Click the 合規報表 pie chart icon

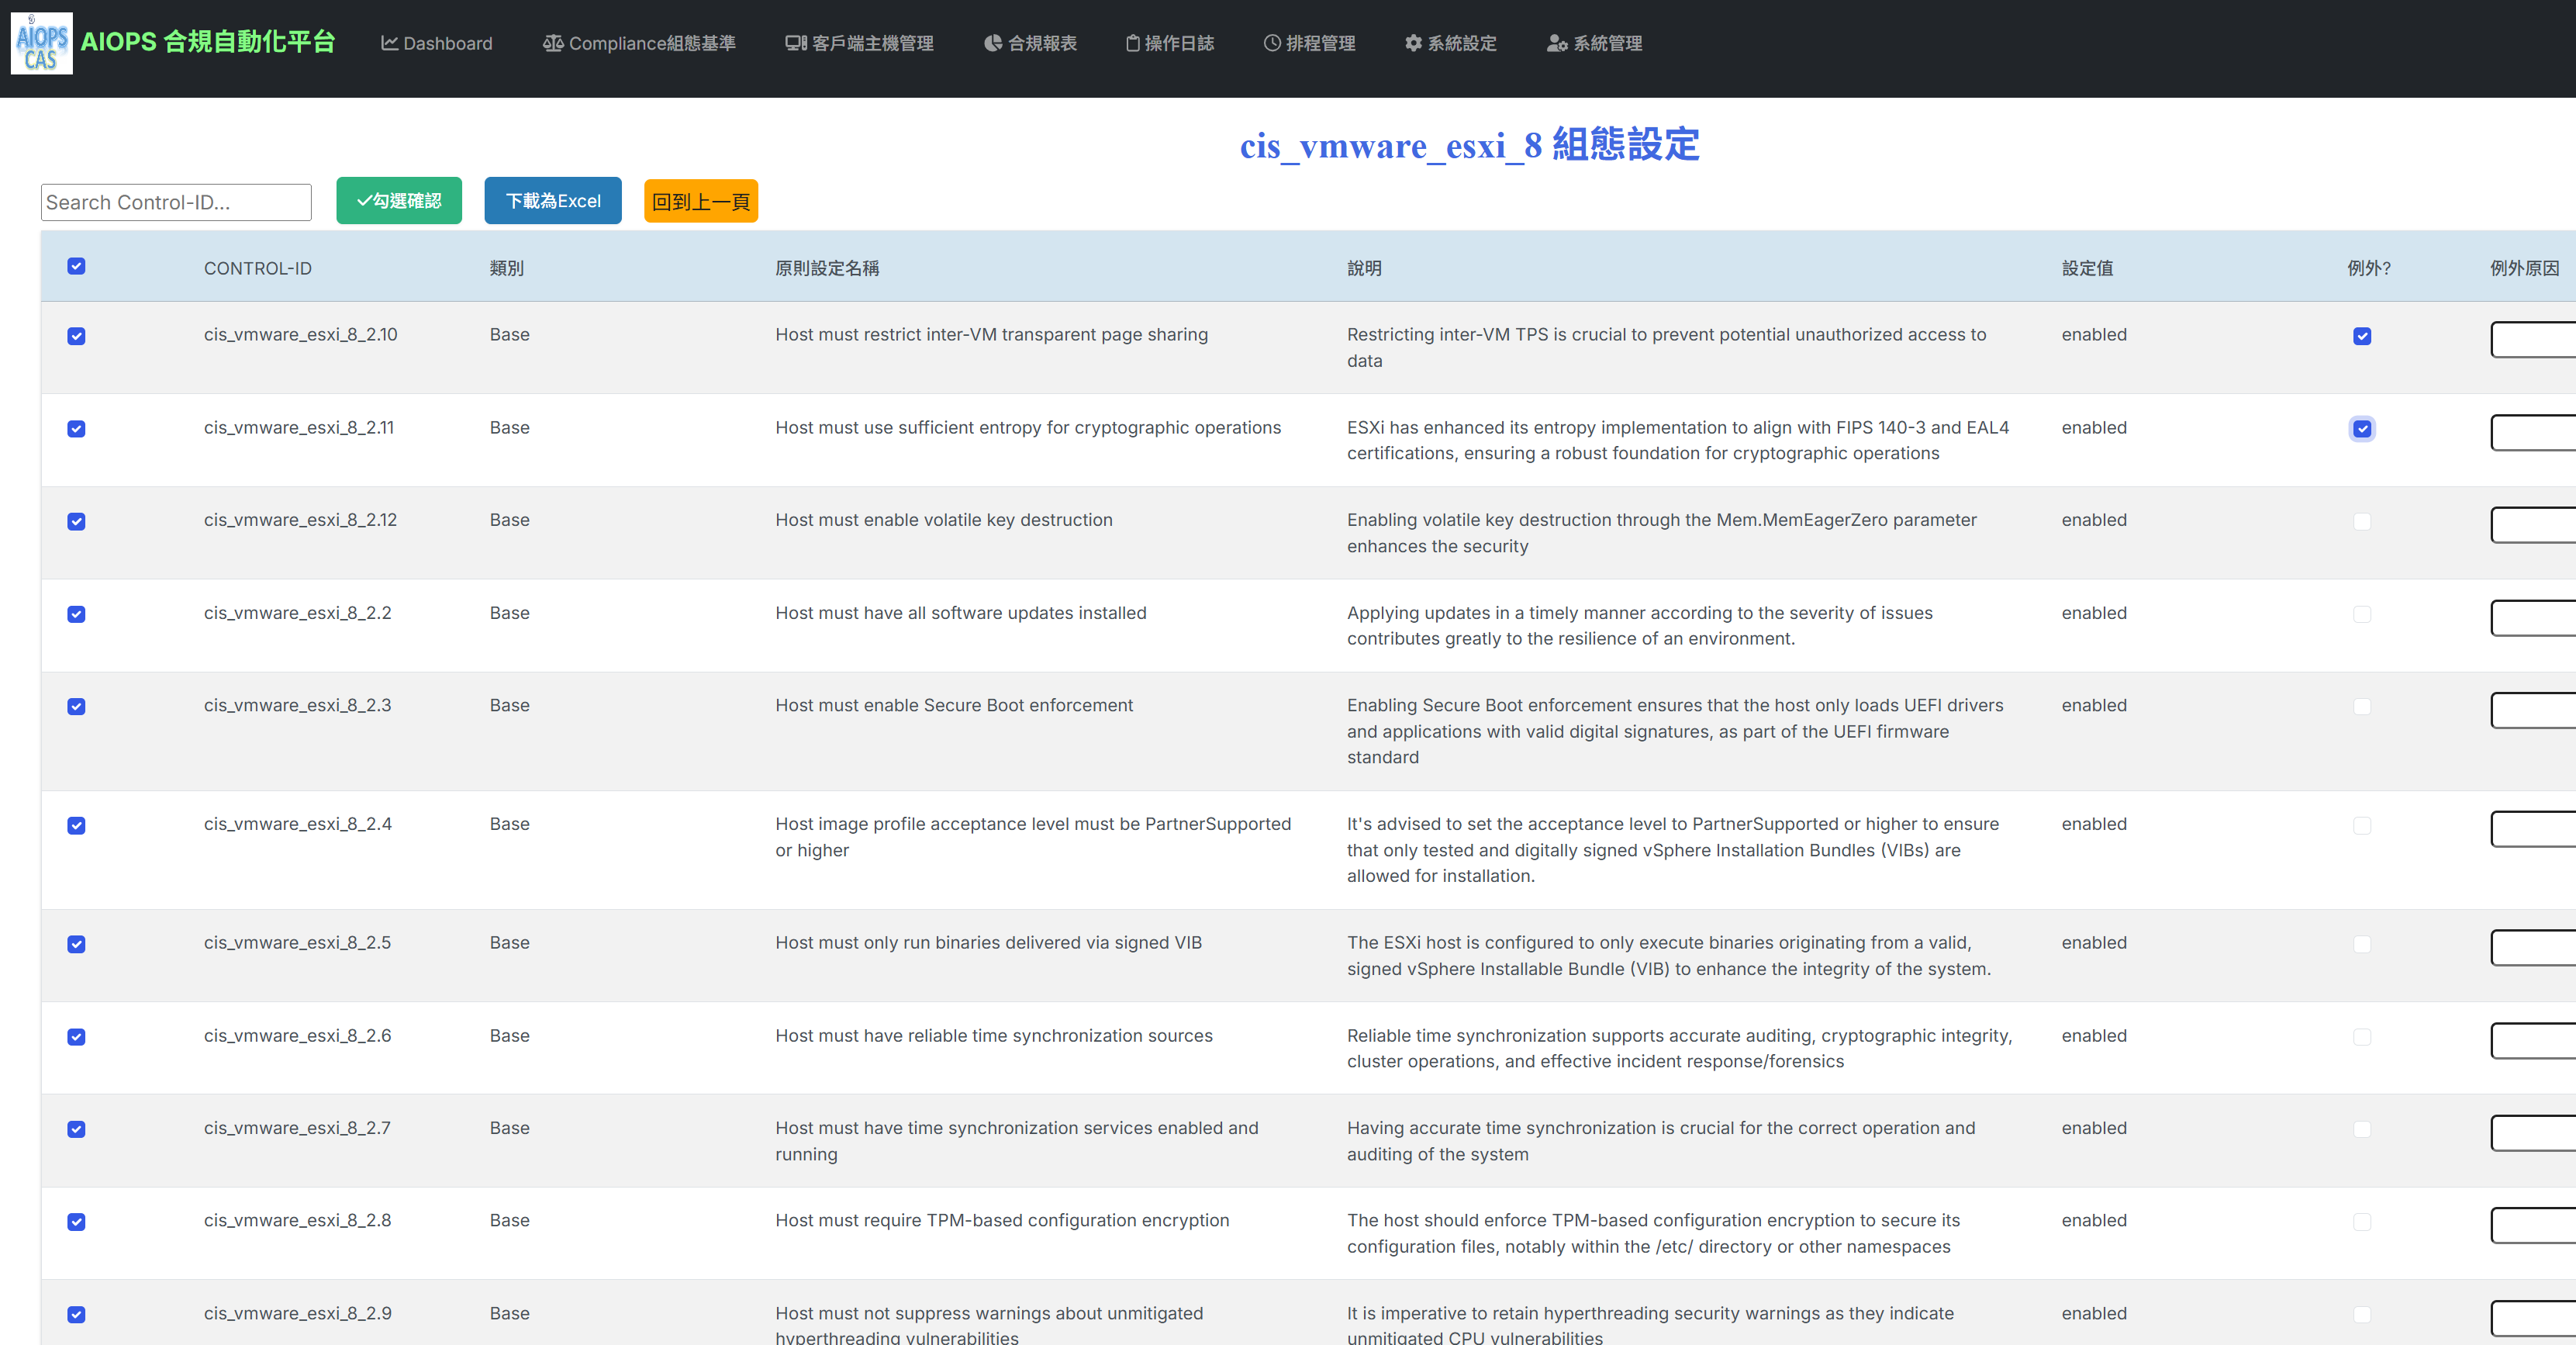[993, 43]
